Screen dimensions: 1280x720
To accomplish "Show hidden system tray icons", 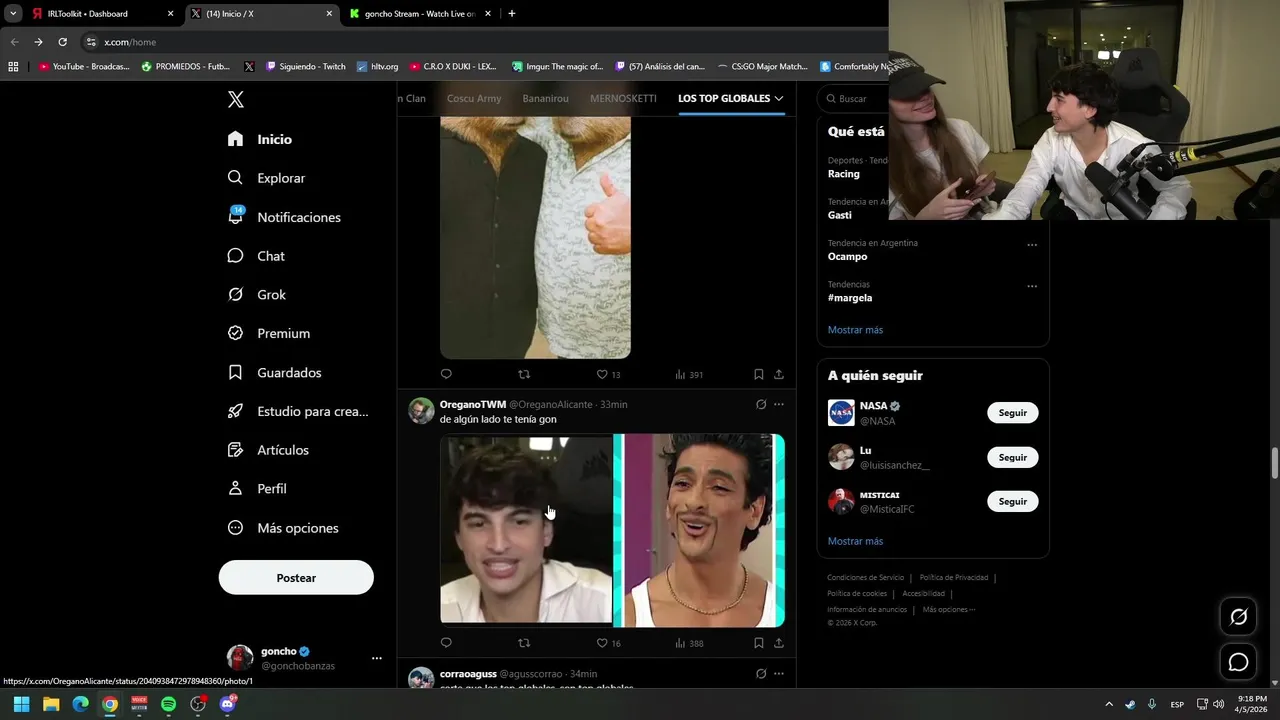I will (1108, 704).
